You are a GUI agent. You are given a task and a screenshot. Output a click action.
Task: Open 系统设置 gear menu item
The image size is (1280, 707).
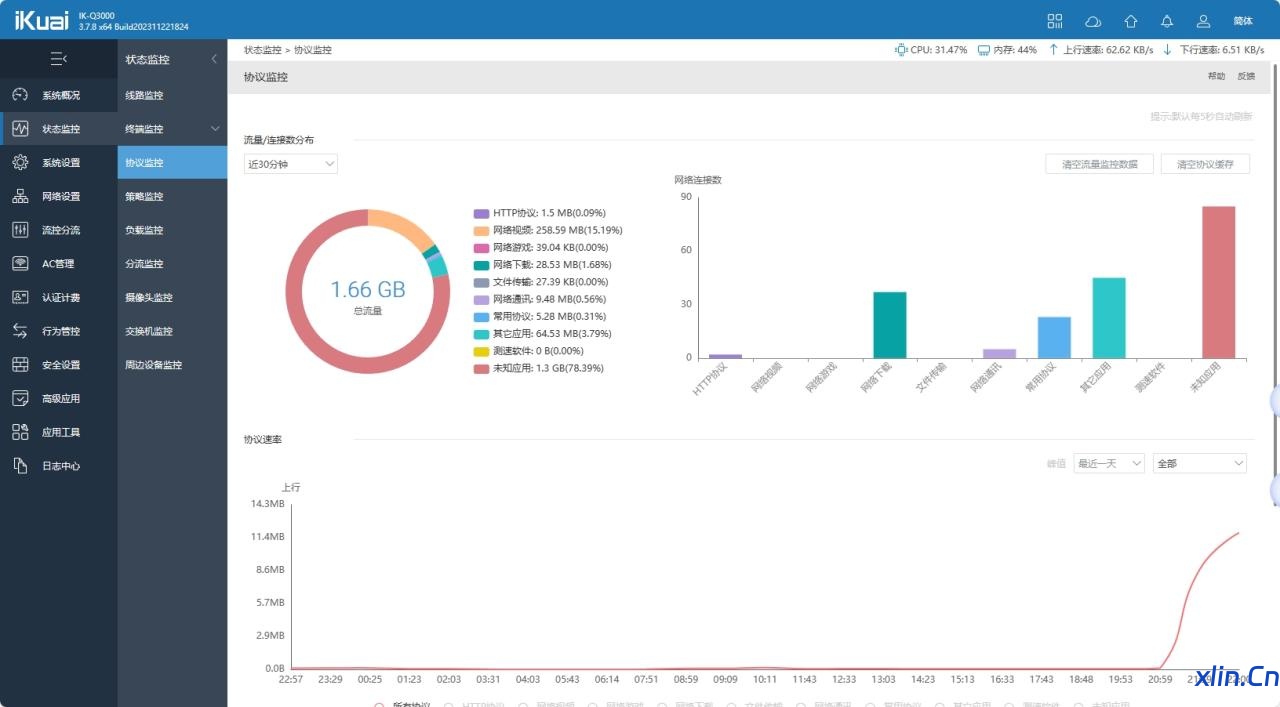pos(59,162)
